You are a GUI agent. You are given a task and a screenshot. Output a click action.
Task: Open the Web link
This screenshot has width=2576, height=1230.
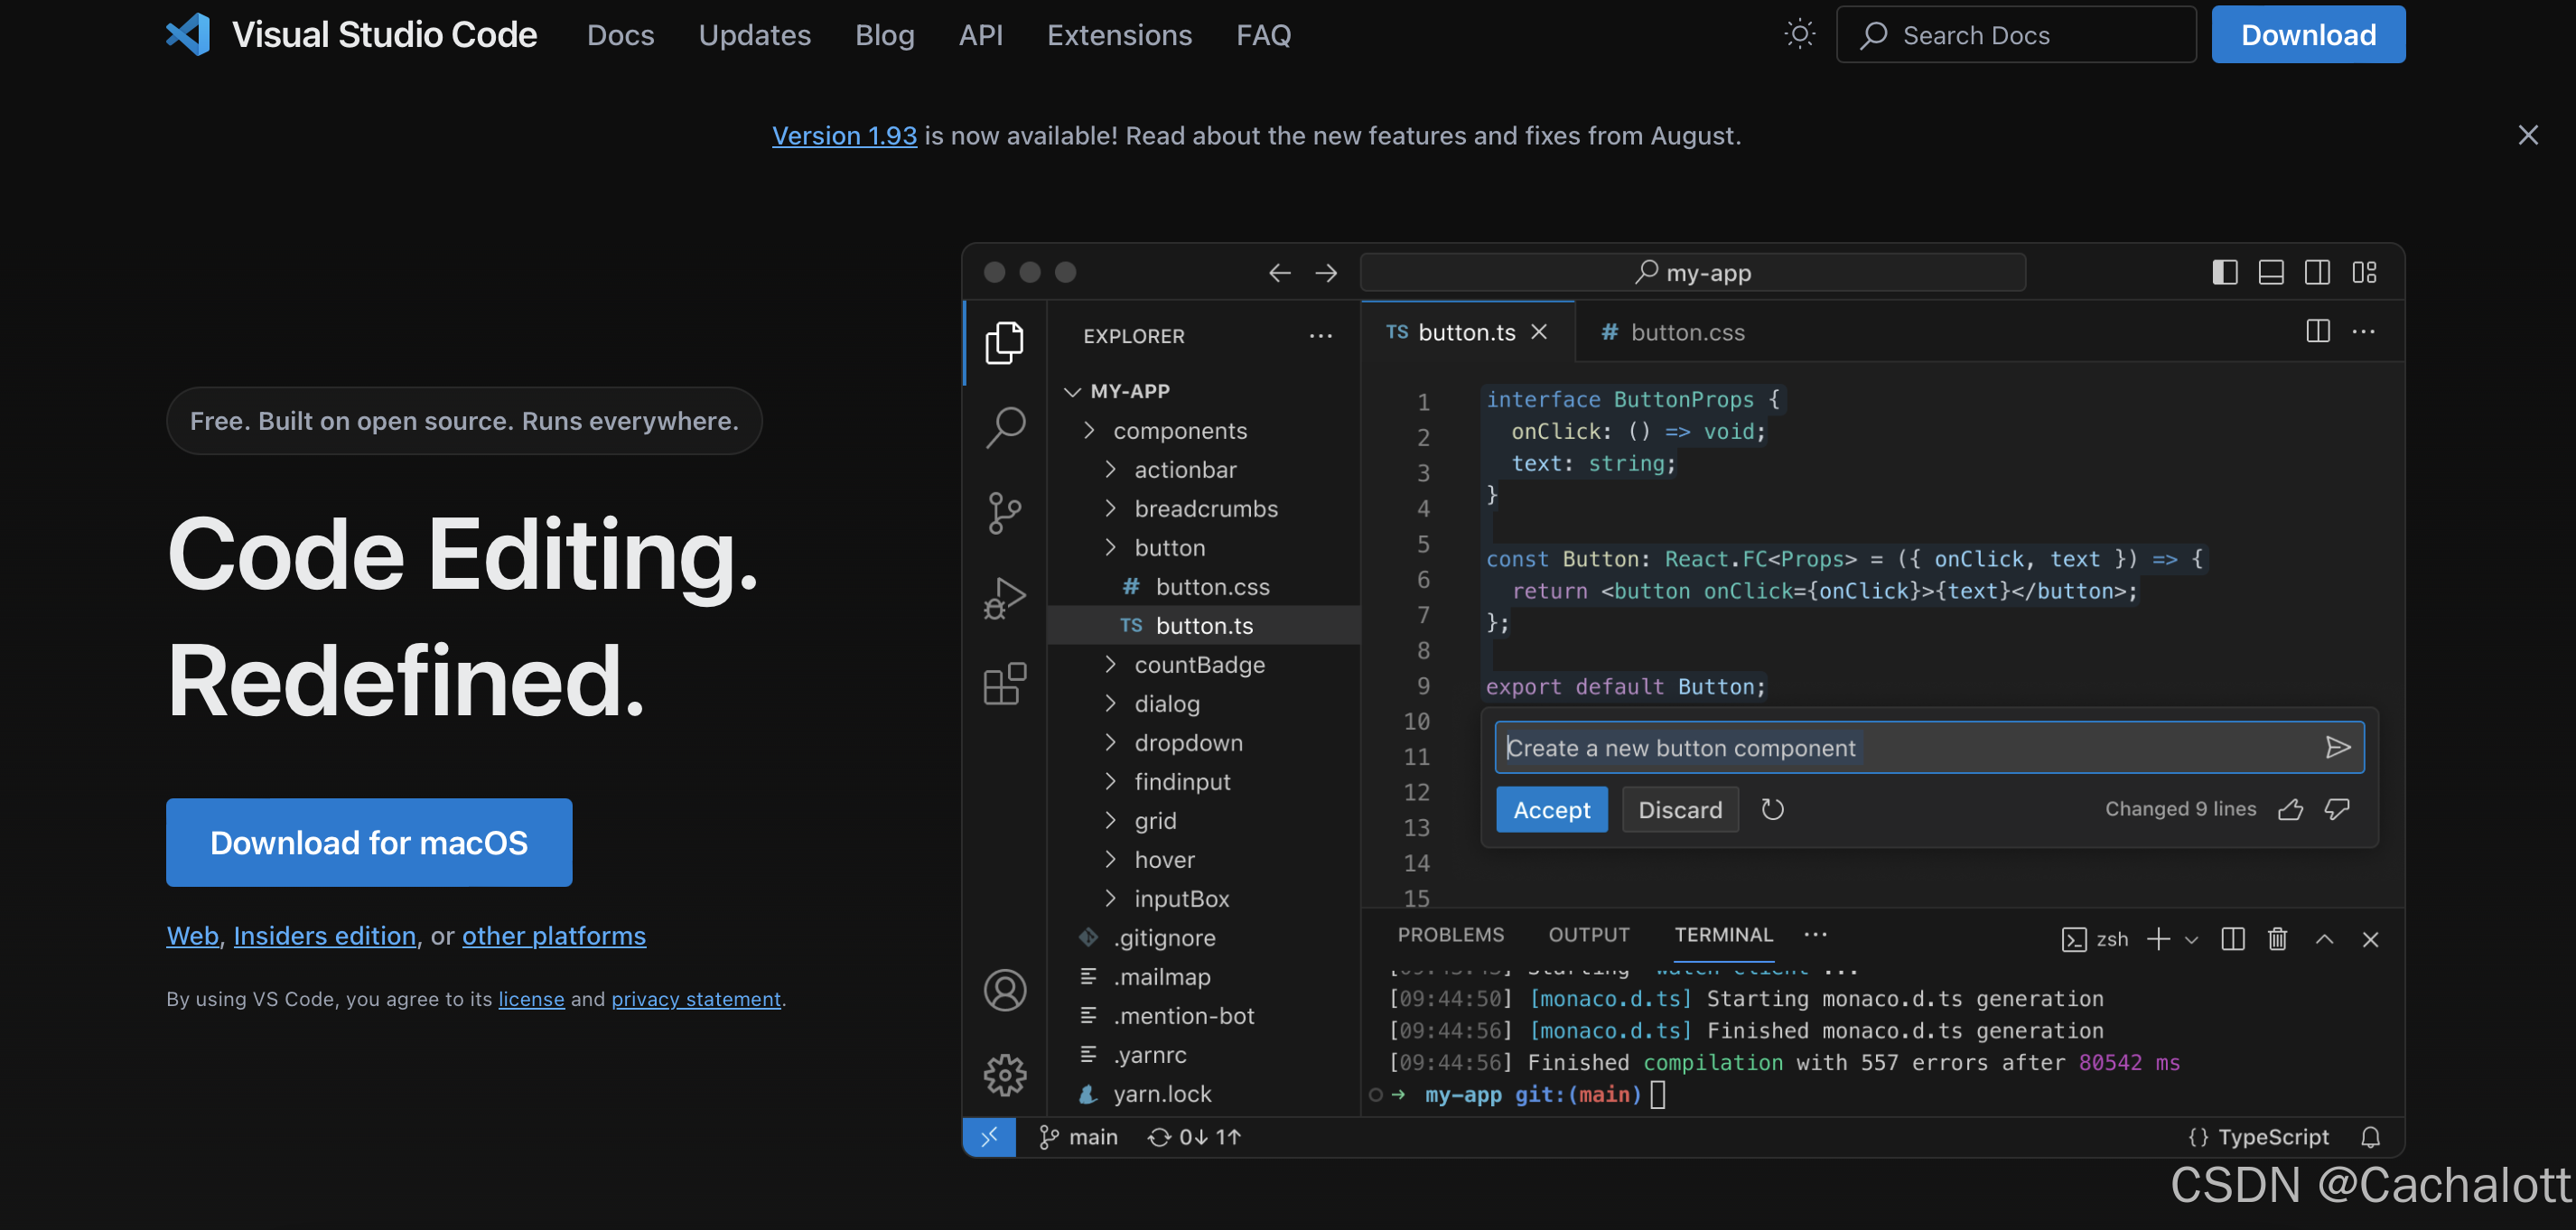[192, 935]
